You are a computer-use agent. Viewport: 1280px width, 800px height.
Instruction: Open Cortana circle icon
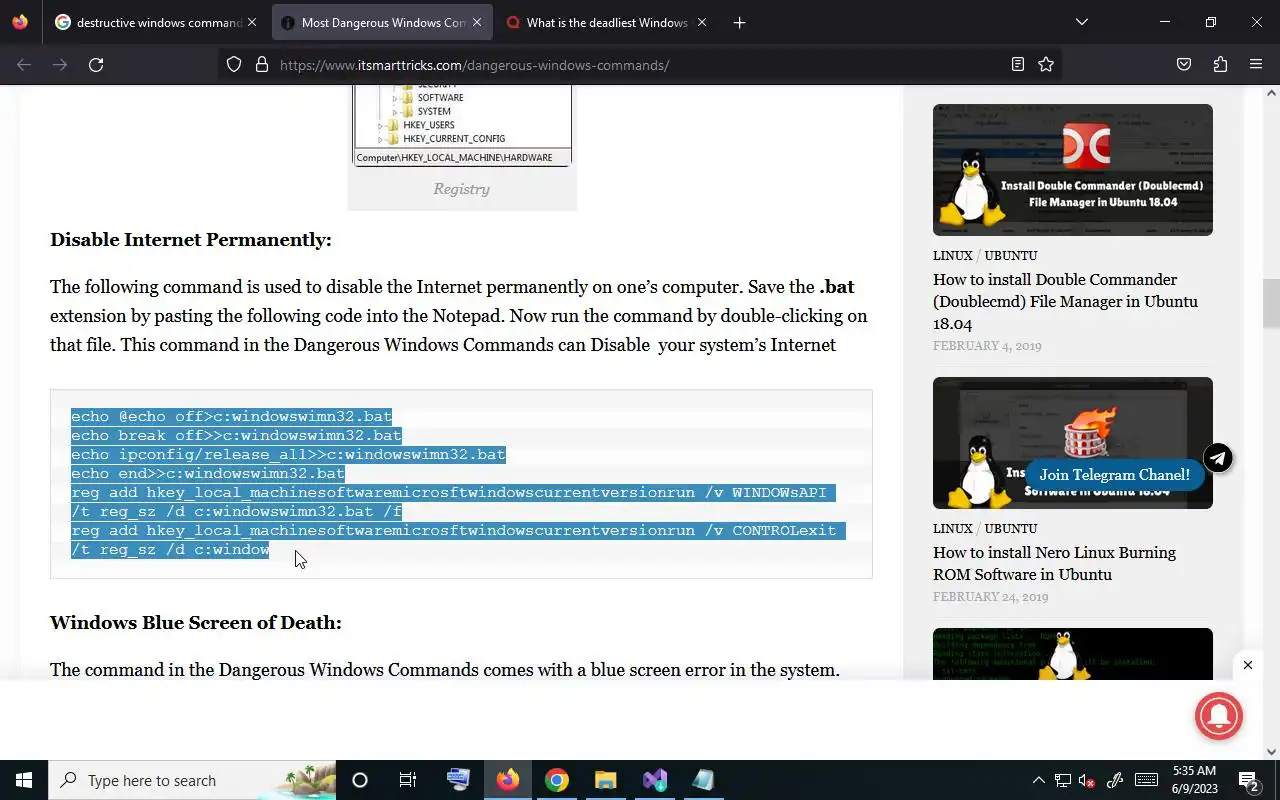click(x=360, y=780)
